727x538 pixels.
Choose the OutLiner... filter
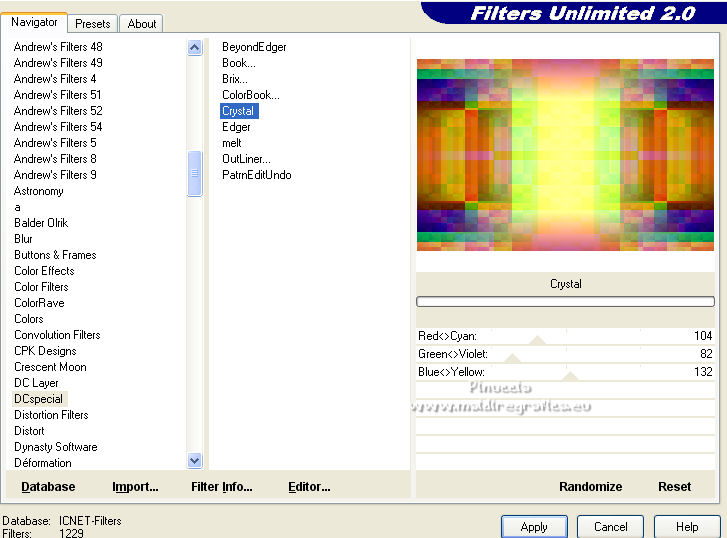[246, 159]
